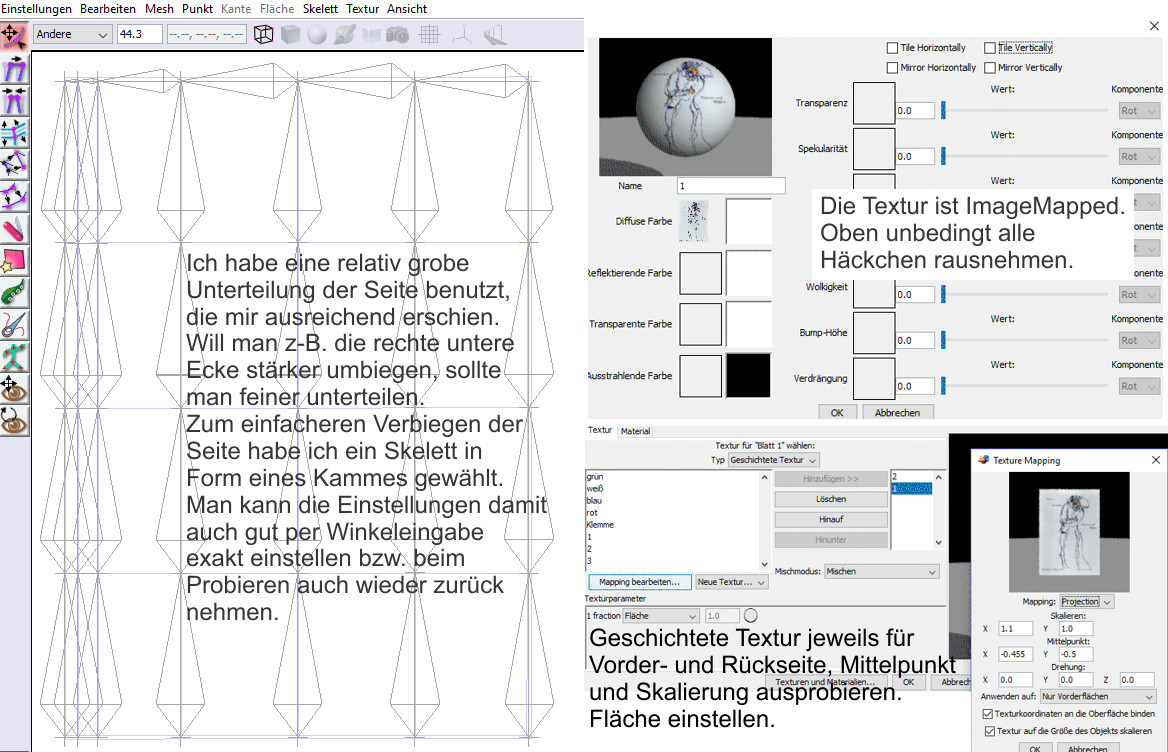Pick the green tentacle extrude tool

click(14, 293)
